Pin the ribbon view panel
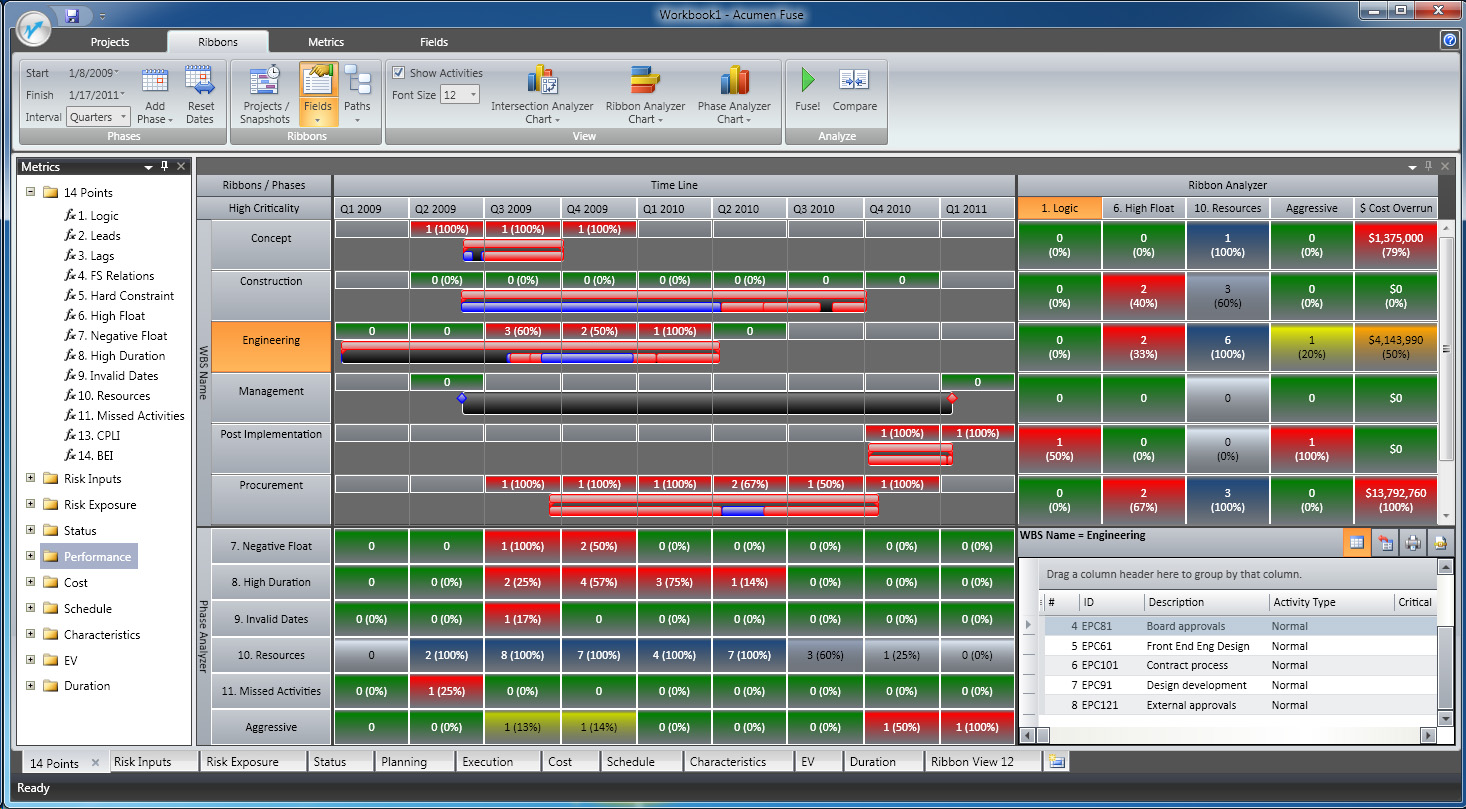This screenshot has width=1466, height=809. click(x=1428, y=166)
